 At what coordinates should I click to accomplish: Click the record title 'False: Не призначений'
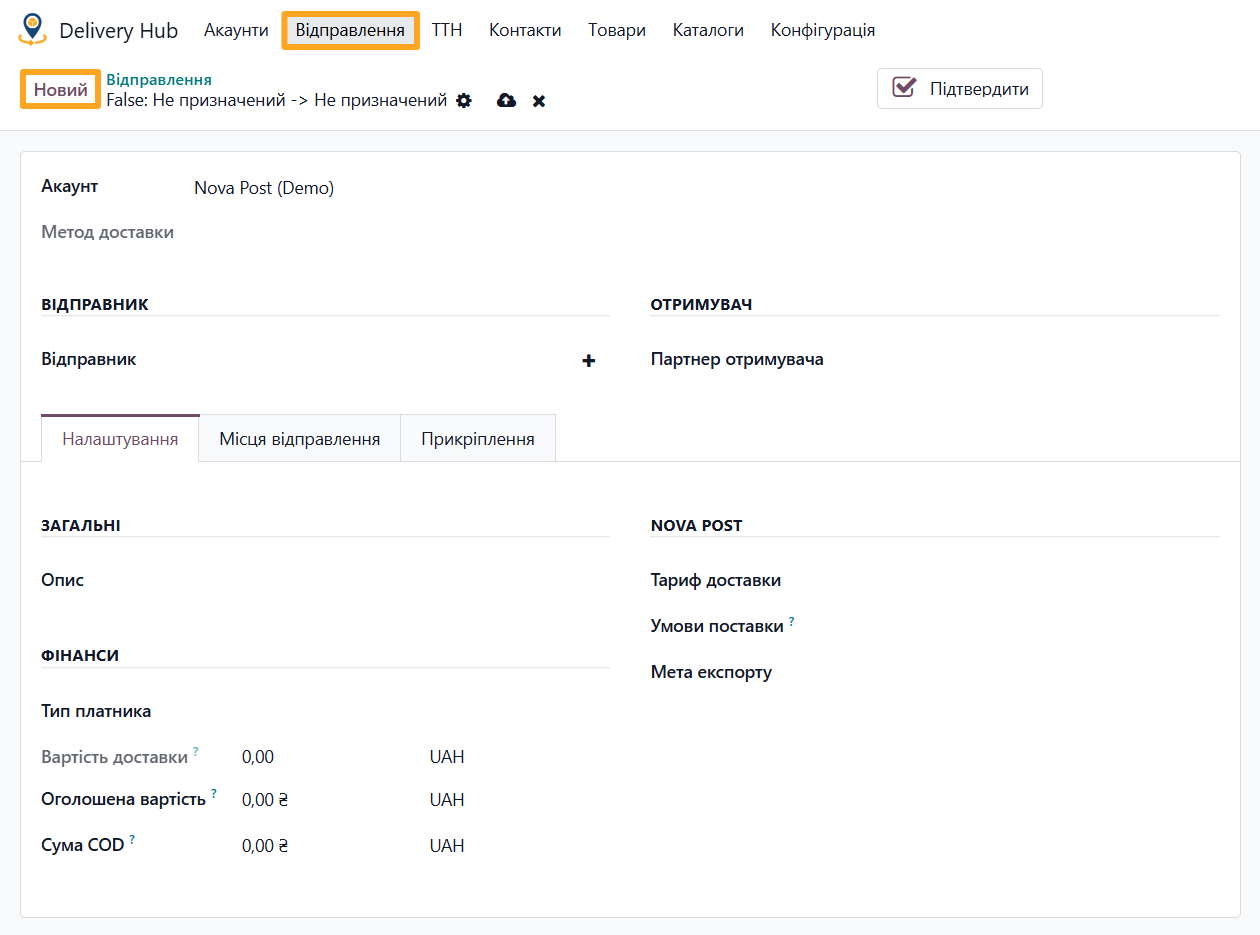(195, 100)
